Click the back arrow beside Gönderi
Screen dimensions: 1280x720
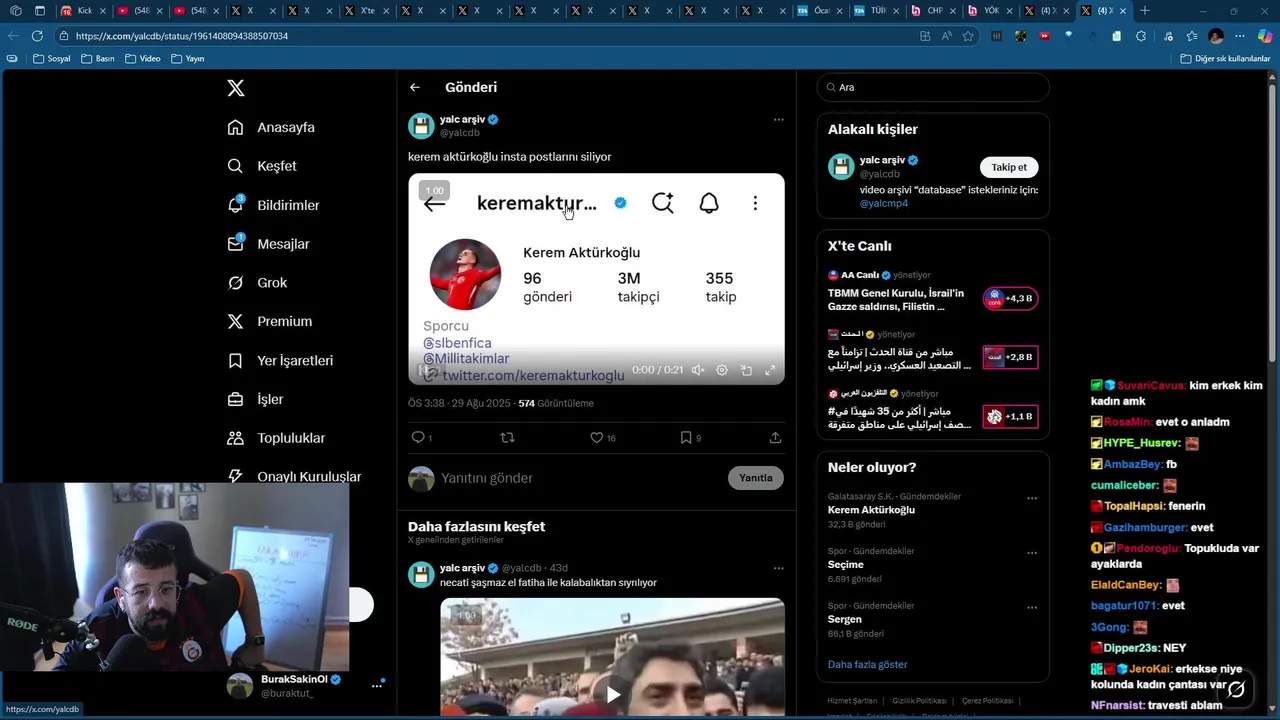415,87
